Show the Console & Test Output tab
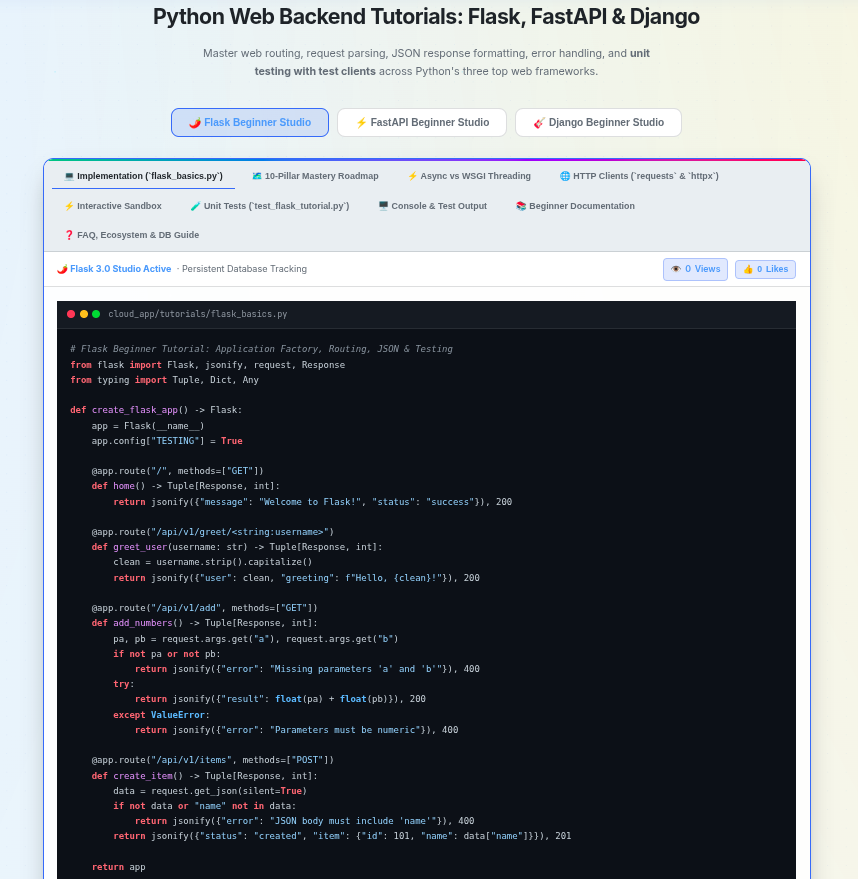The width and height of the screenshot is (858, 879). [433, 206]
